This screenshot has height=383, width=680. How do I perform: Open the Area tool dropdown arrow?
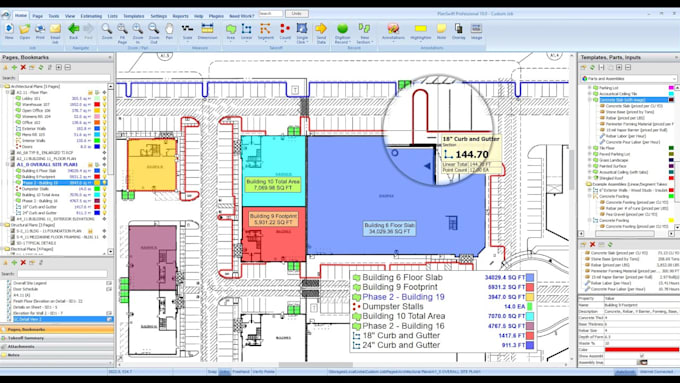231,42
